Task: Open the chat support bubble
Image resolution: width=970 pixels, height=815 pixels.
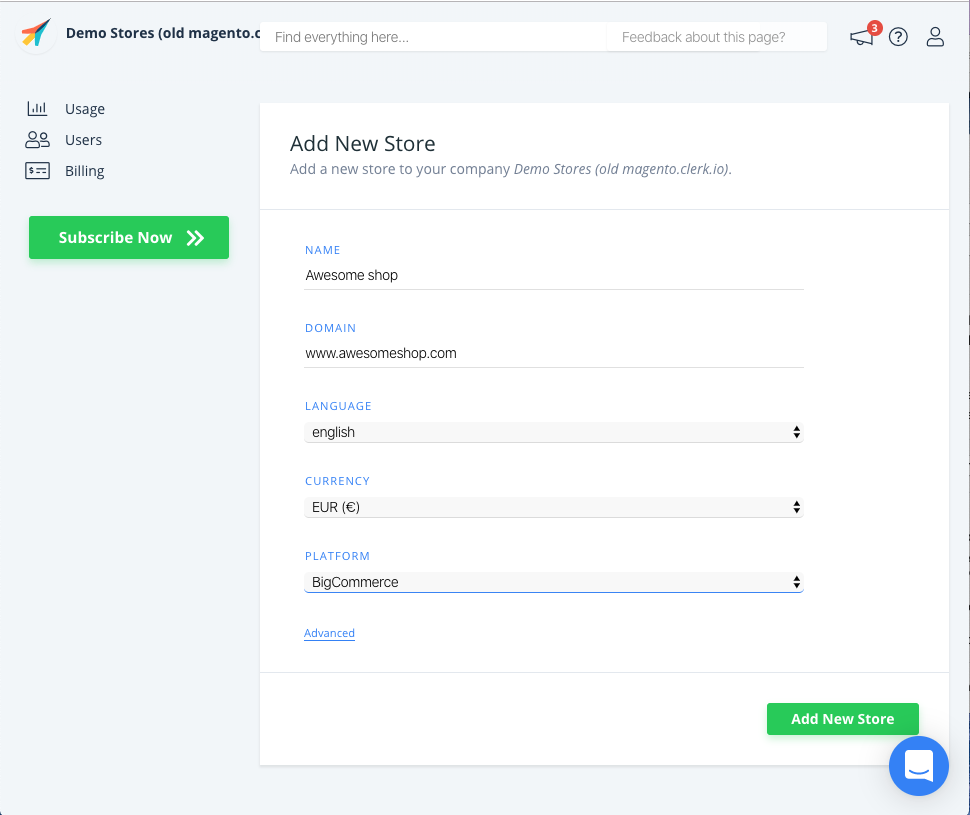Action: [x=918, y=766]
